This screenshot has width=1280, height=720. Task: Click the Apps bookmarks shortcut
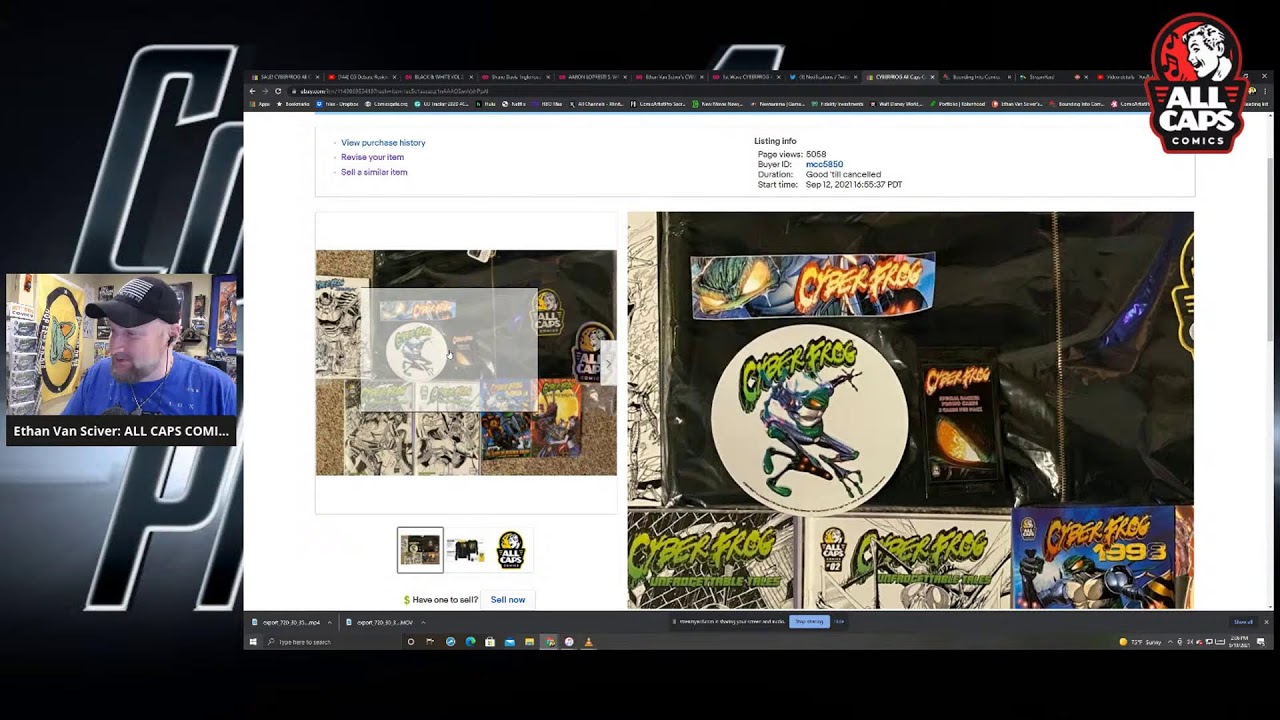pyautogui.click(x=262, y=104)
